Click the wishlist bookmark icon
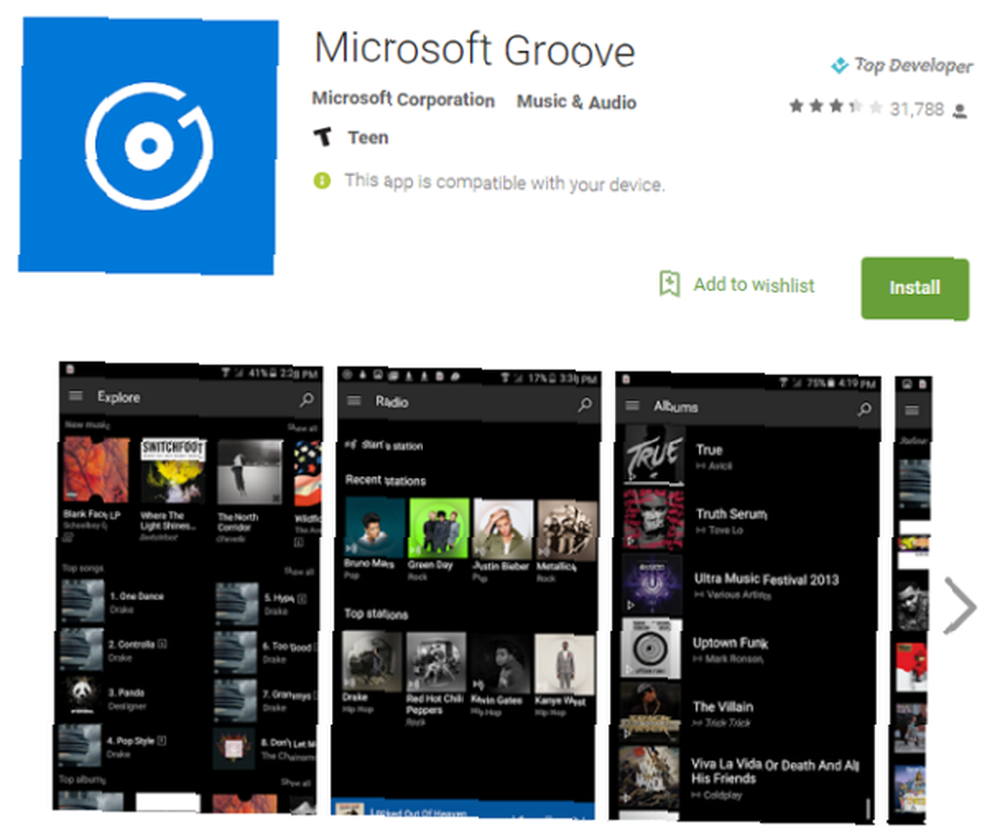This screenshot has width=1000, height=838. 669,284
